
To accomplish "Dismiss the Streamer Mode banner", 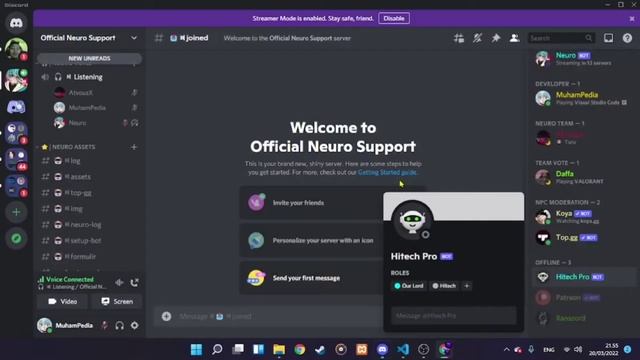I will point(632,19).
